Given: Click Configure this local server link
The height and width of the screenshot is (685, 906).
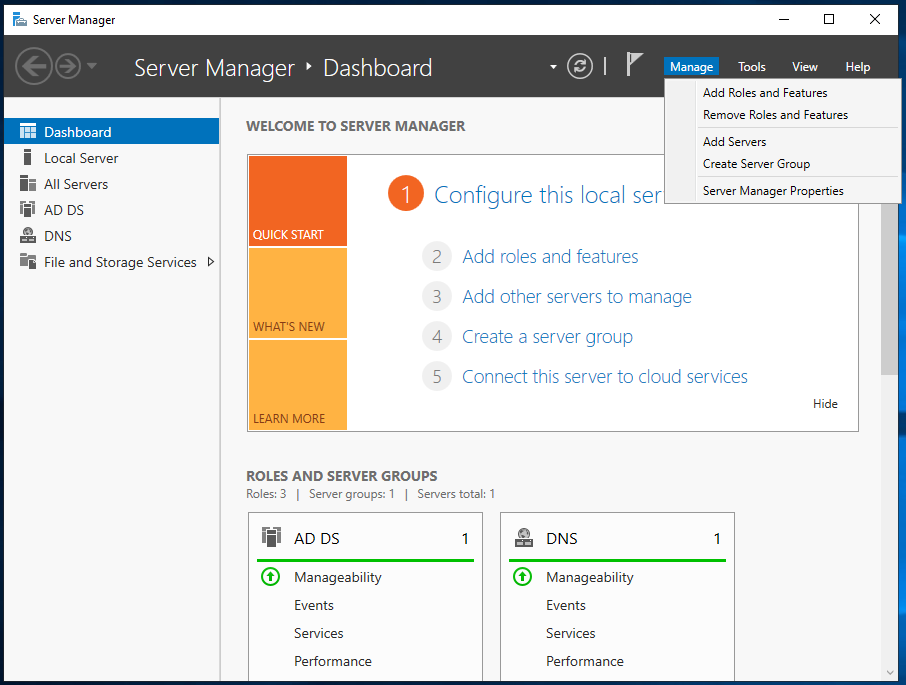Looking at the screenshot, I should (x=548, y=195).
